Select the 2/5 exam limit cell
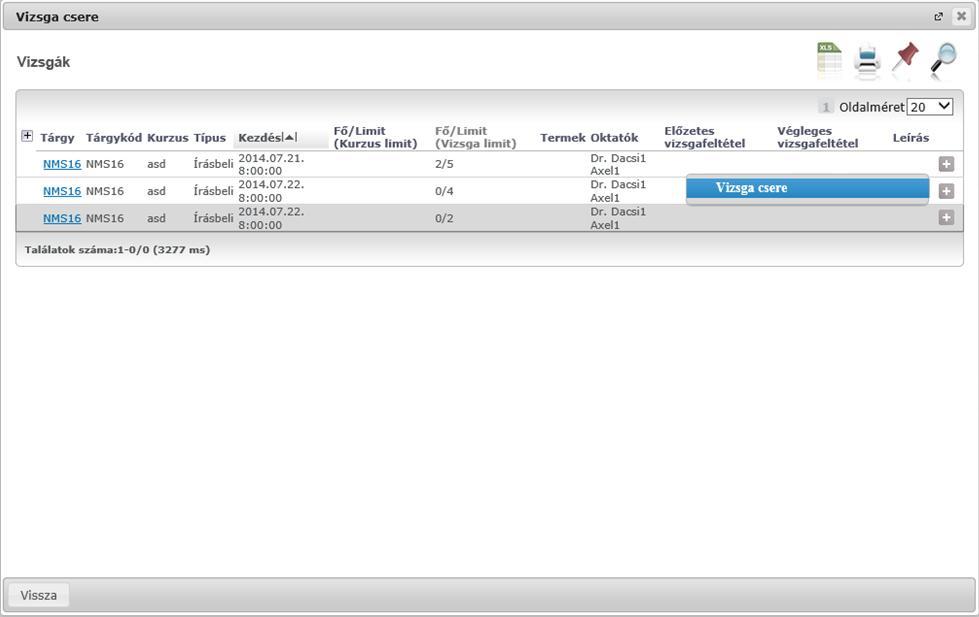Screen dimensions: 979x617 click(x=444, y=164)
